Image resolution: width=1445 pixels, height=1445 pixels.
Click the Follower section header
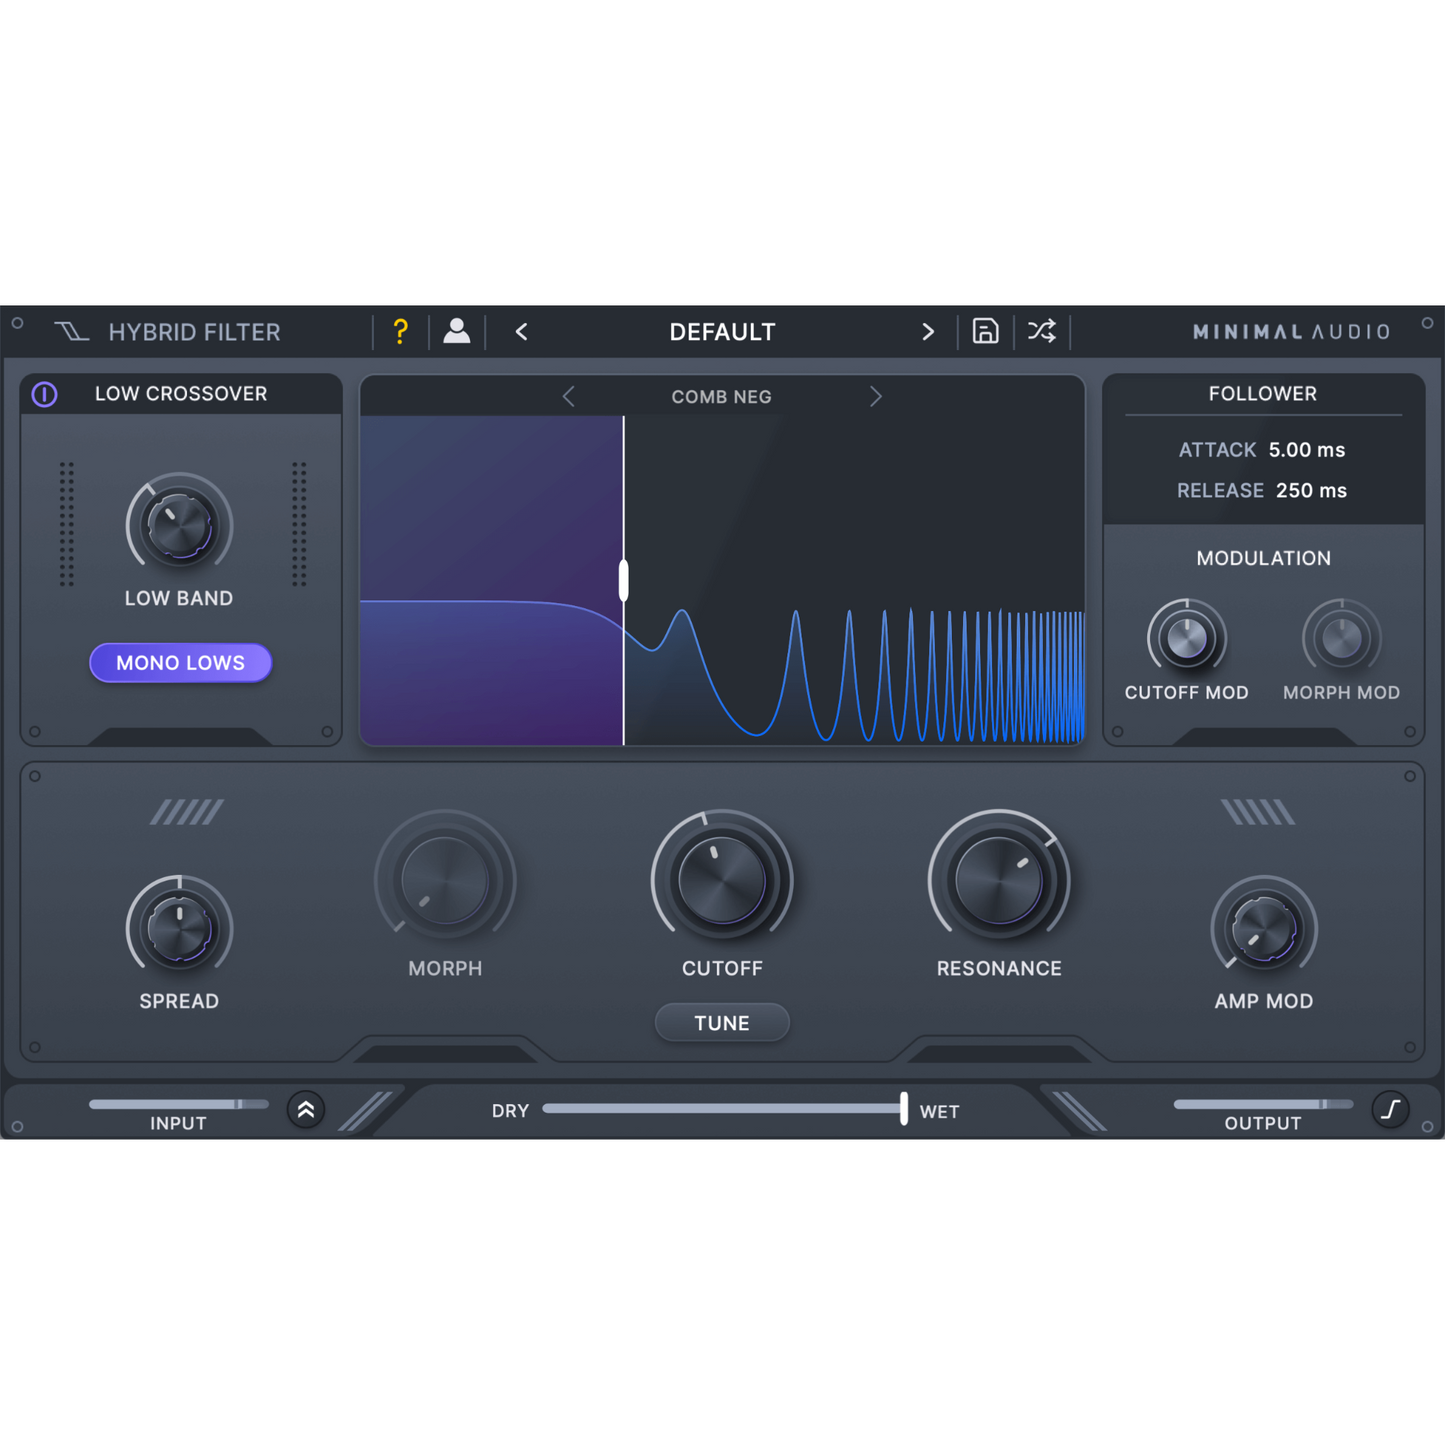click(x=1263, y=393)
